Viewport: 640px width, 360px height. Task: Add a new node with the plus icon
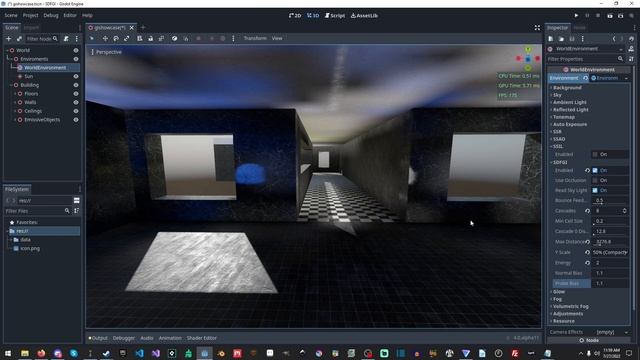9,39
